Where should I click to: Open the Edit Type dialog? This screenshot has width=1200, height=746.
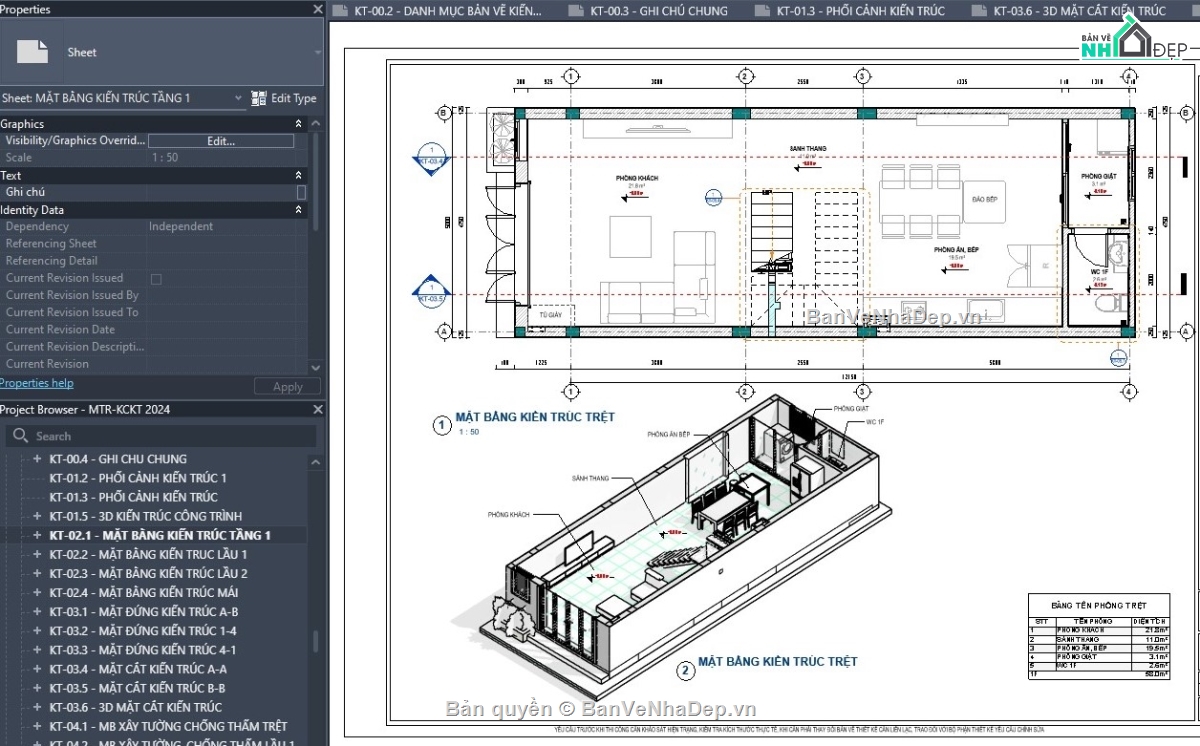pos(284,98)
